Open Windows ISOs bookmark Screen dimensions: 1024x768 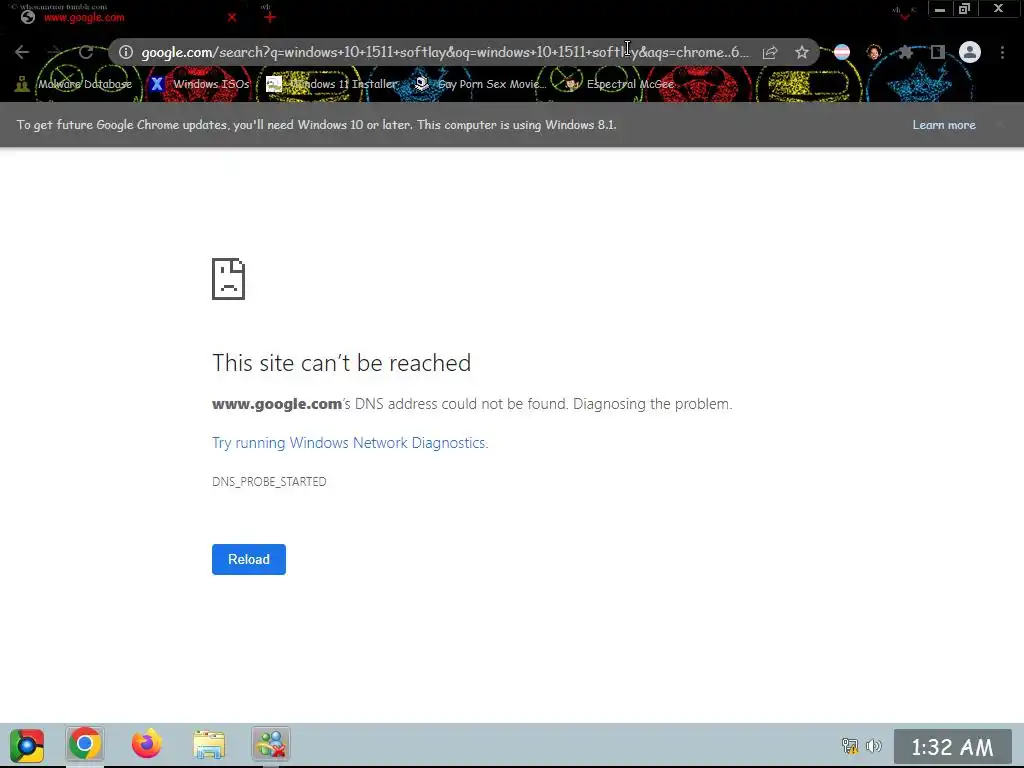199,84
